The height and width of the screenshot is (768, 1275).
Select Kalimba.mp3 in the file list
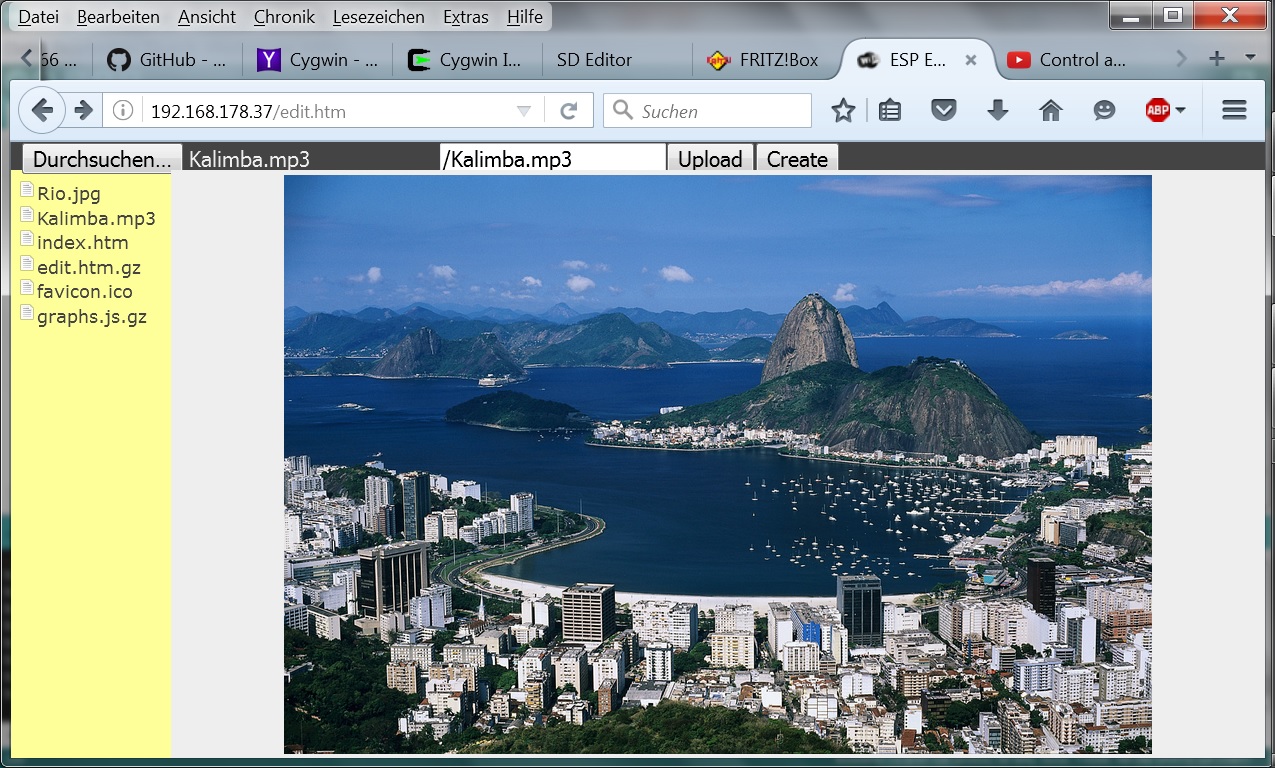[x=96, y=218]
